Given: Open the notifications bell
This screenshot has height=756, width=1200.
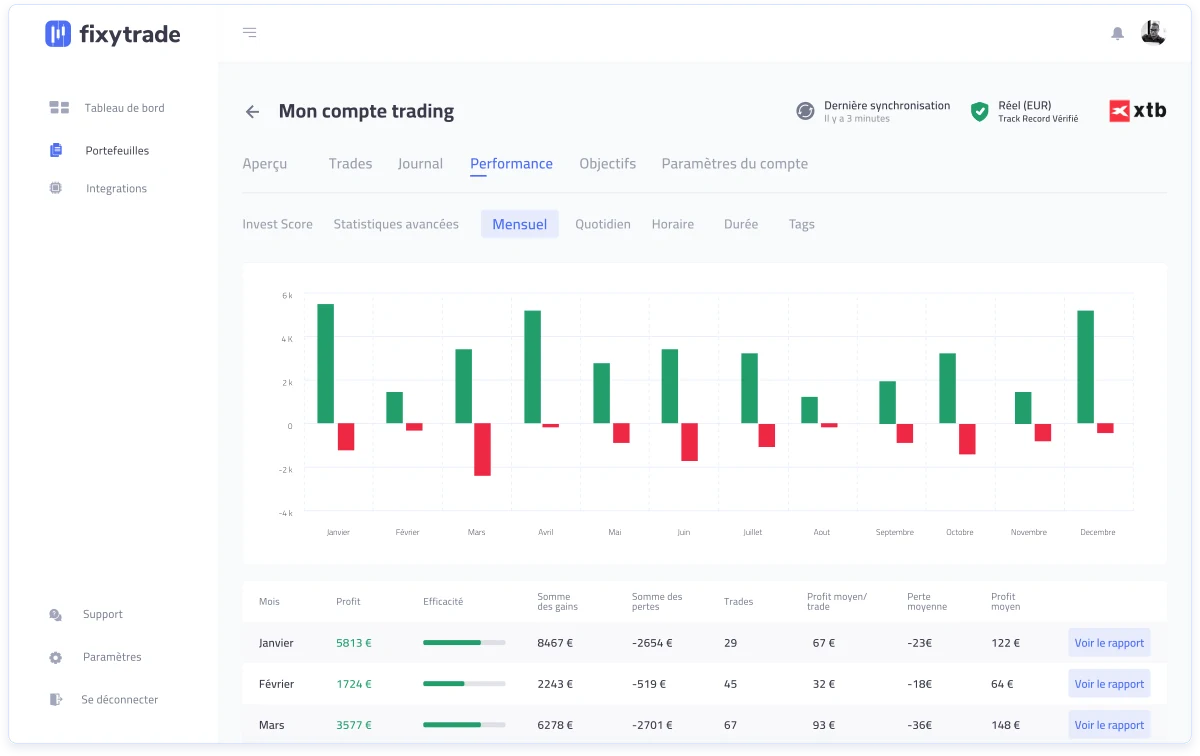Looking at the screenshot, I should pos(1117,33).
